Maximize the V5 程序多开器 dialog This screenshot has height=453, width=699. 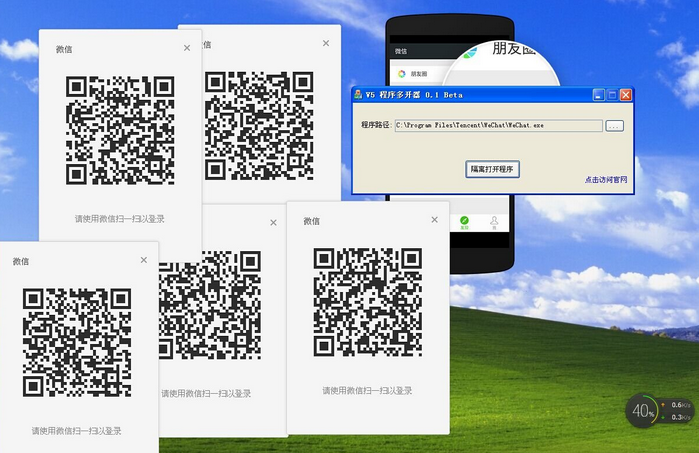613,95
